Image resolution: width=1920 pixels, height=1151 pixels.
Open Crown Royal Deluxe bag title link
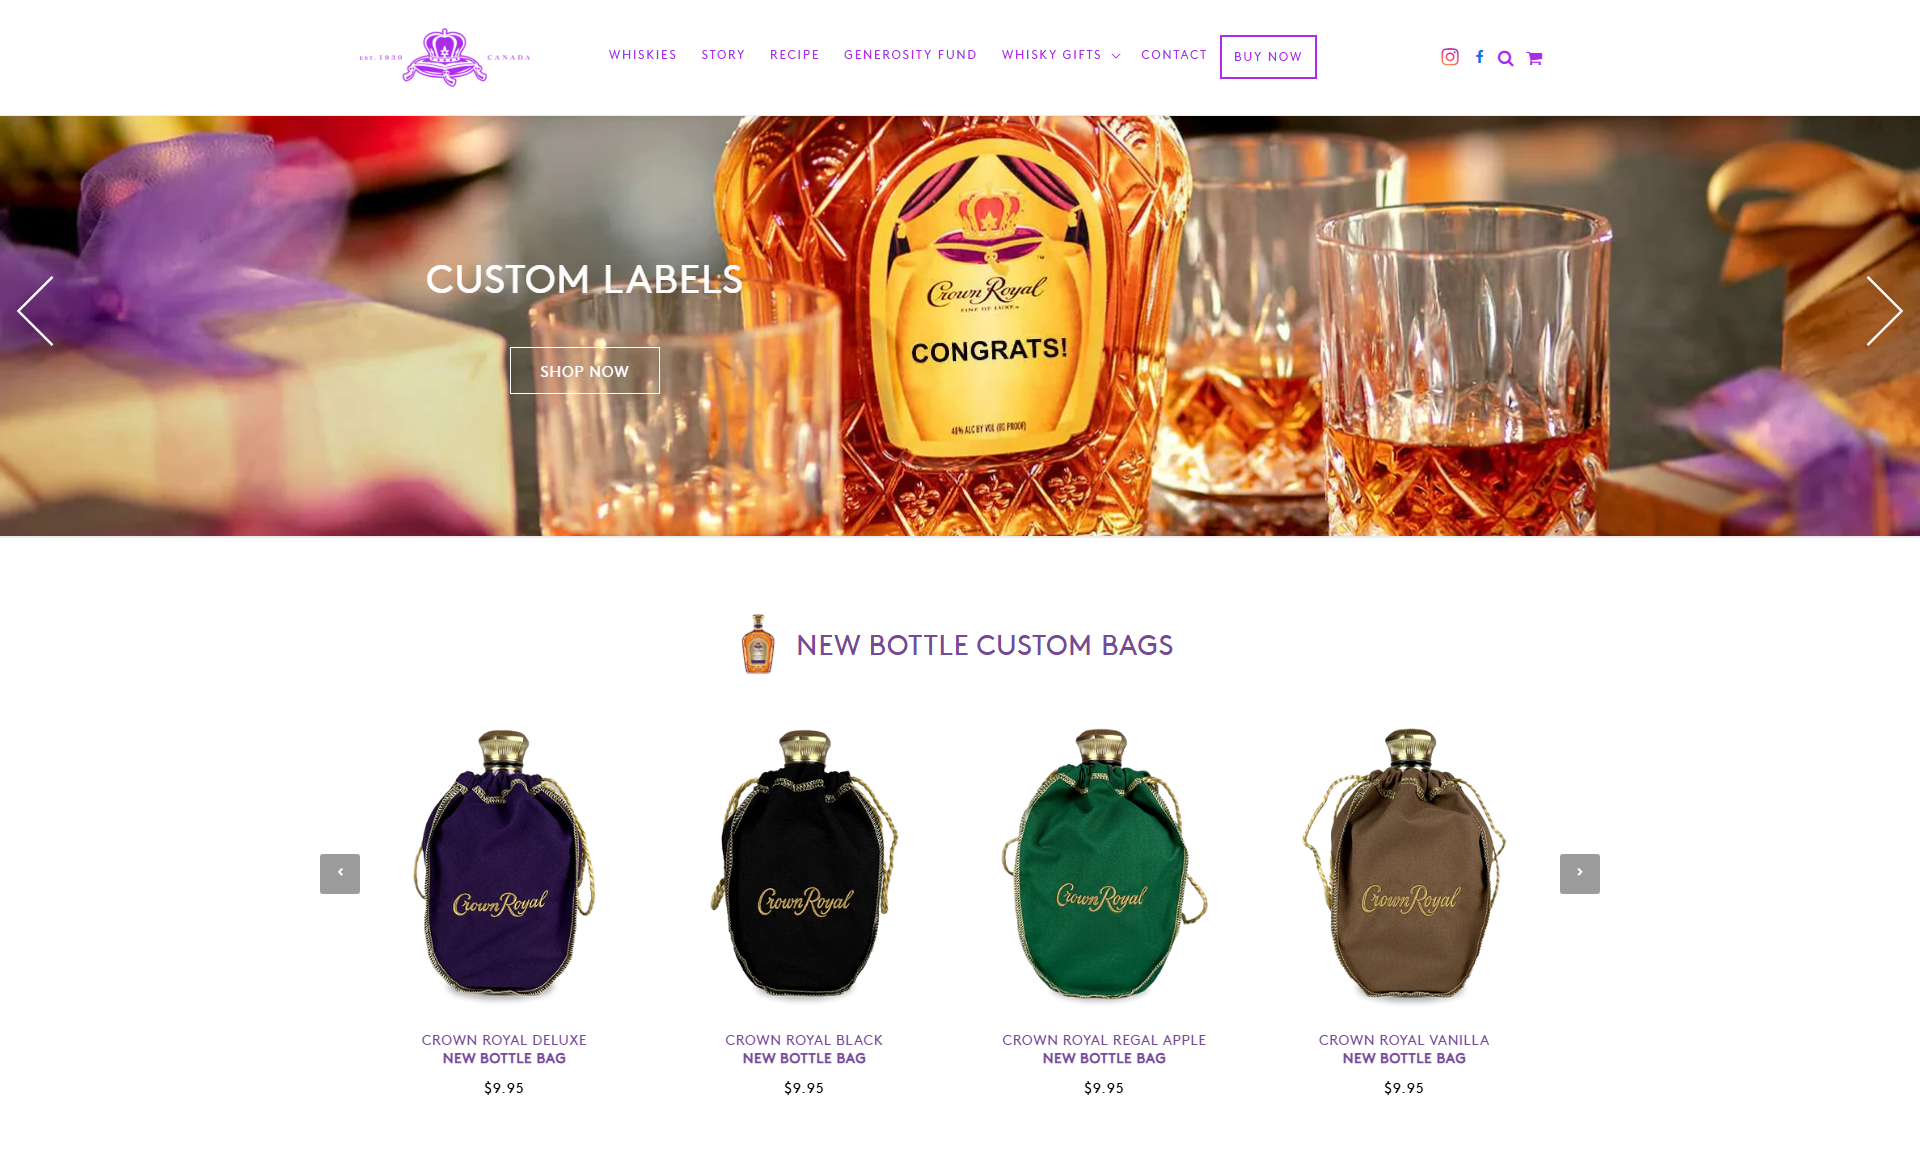point(504,1049)
